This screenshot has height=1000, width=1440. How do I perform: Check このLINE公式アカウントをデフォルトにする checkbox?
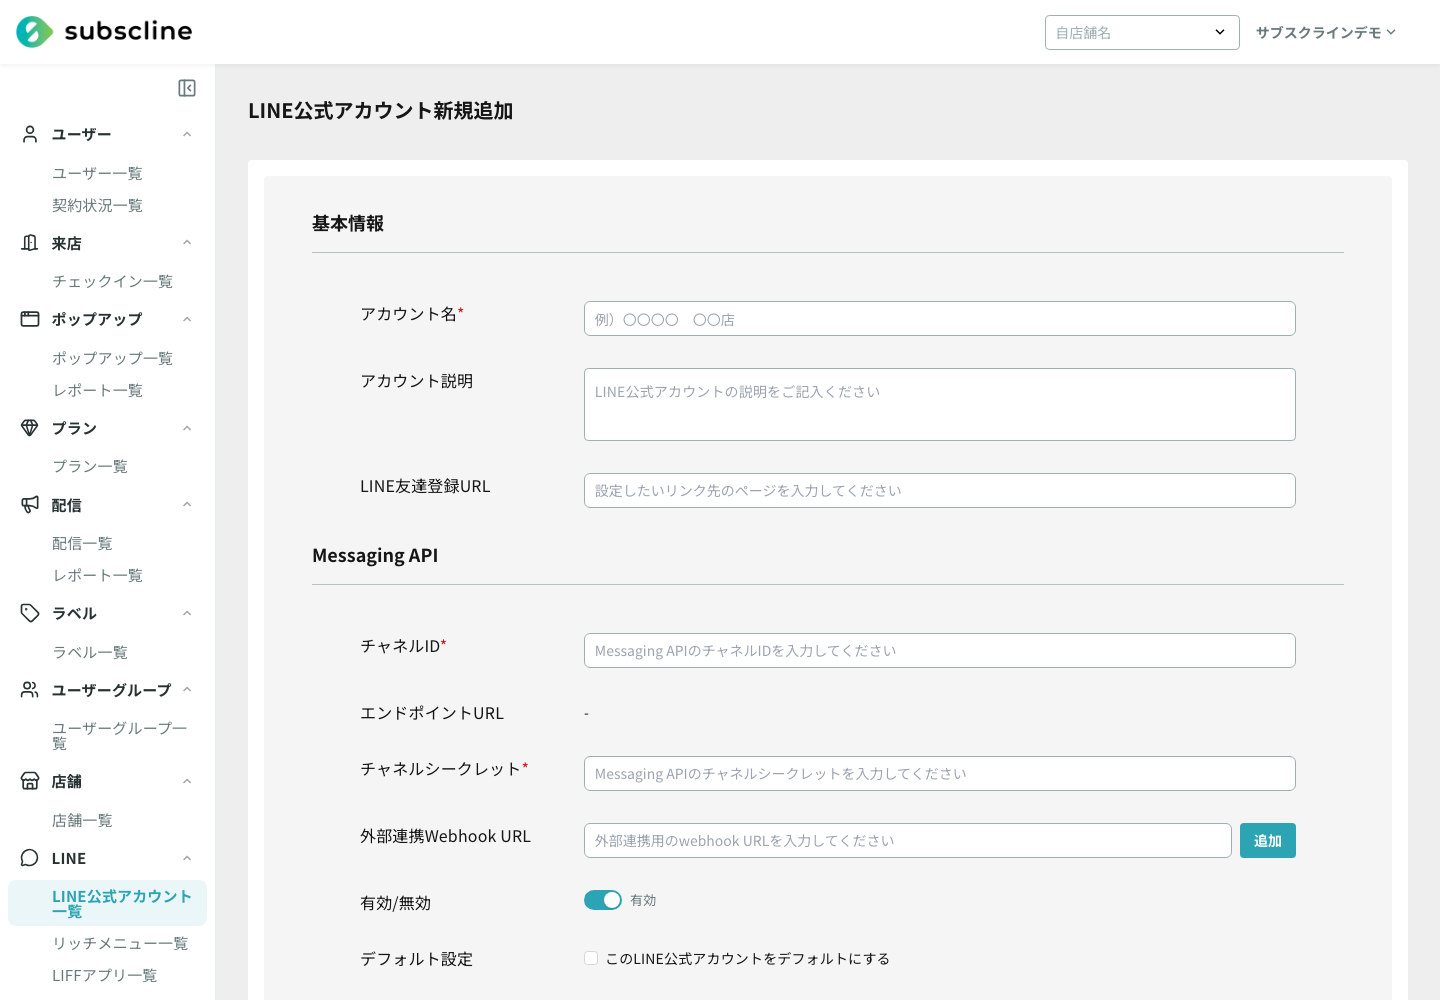tap(591, 958)
